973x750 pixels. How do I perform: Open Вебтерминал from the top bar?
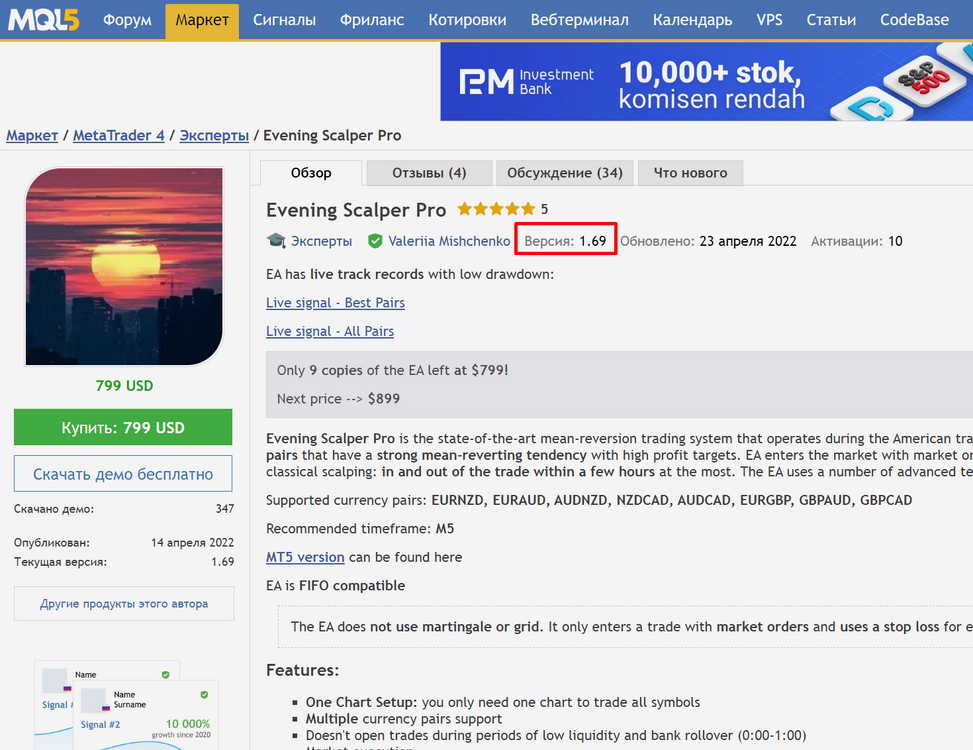pyautogui.click(x=580, y=20)
